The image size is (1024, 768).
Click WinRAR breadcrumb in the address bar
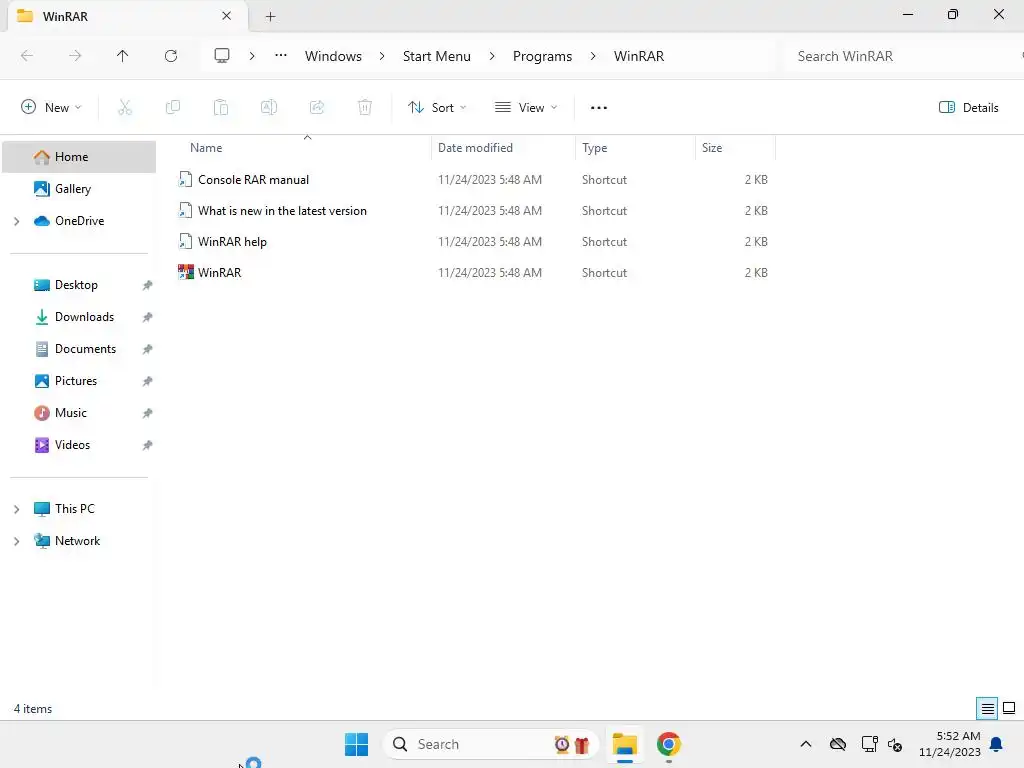[639, 56]
